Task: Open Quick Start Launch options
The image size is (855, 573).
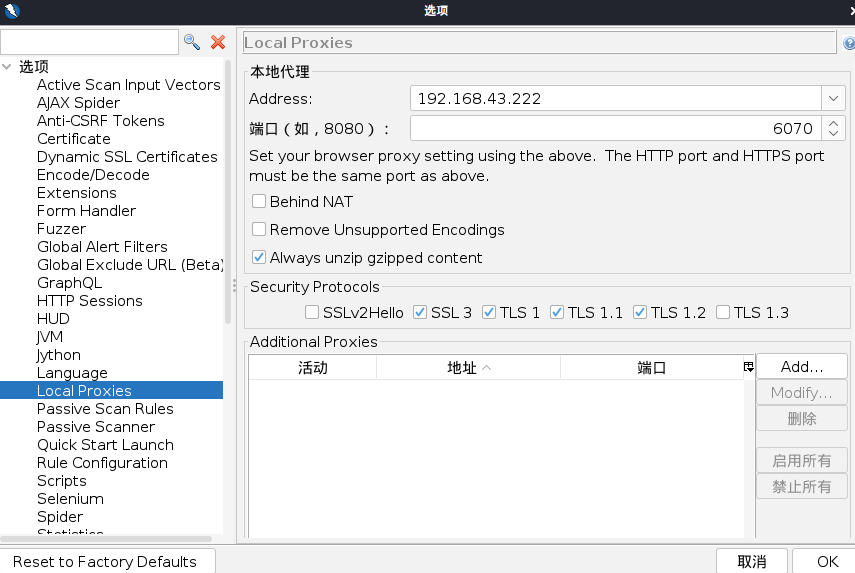Action: pos(105,444)
